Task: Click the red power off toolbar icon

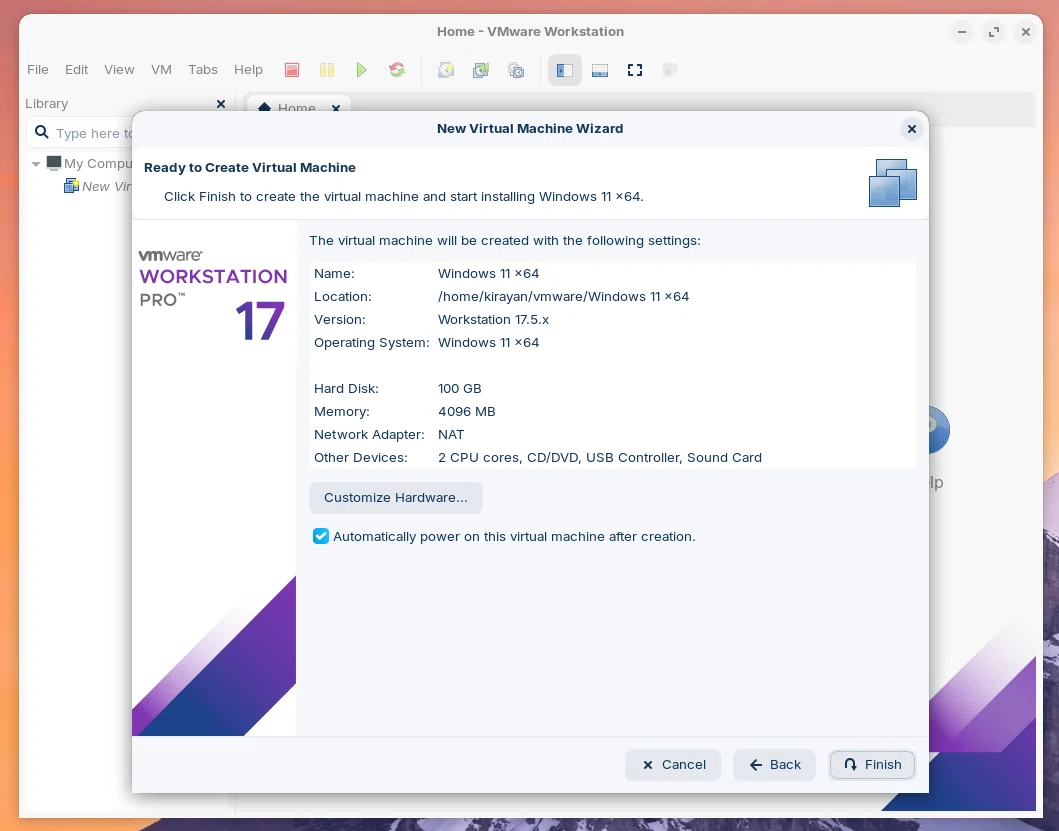Action: pos(292,70)
